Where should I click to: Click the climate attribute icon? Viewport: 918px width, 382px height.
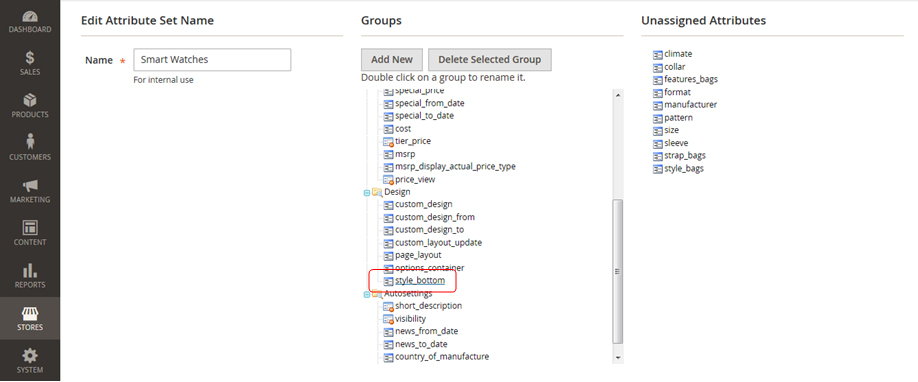point(657,54)
